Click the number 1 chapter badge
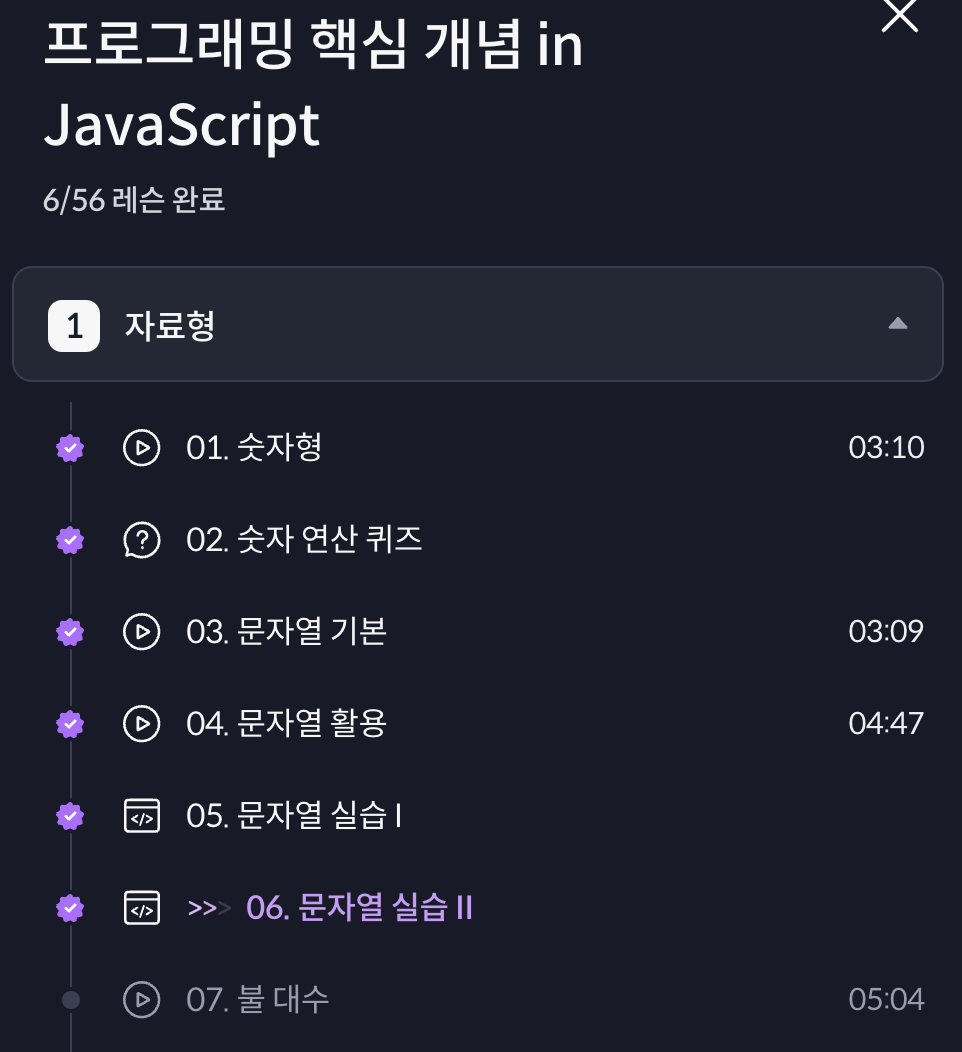Viewport: 962px width, 1052px height. coord(74,326)
